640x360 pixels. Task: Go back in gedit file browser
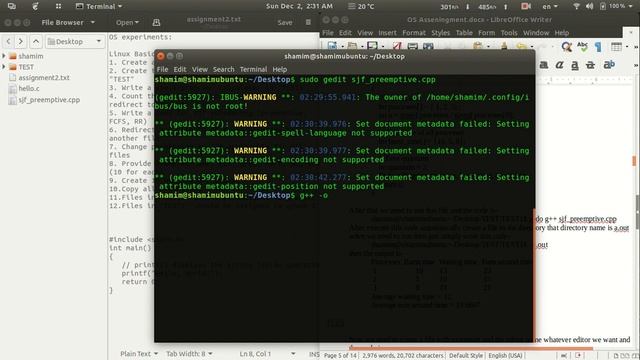(9, 41)
